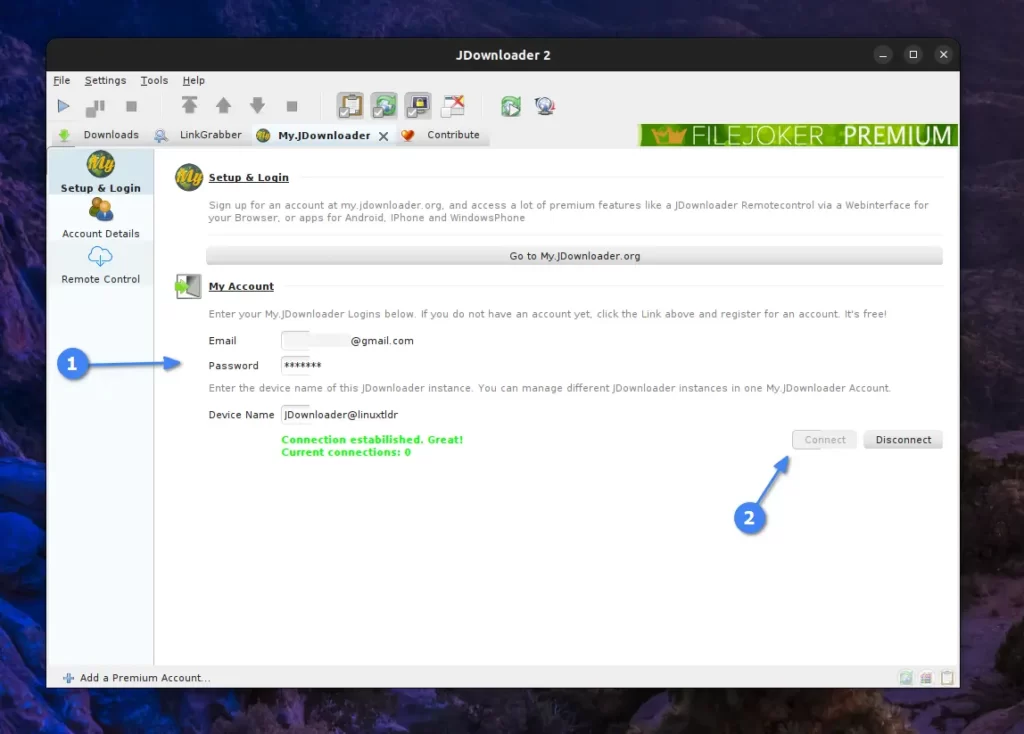The height and width of the screenshot is (734, 1024).
Task: Click the Setup & Login heading
Action: 248,178
